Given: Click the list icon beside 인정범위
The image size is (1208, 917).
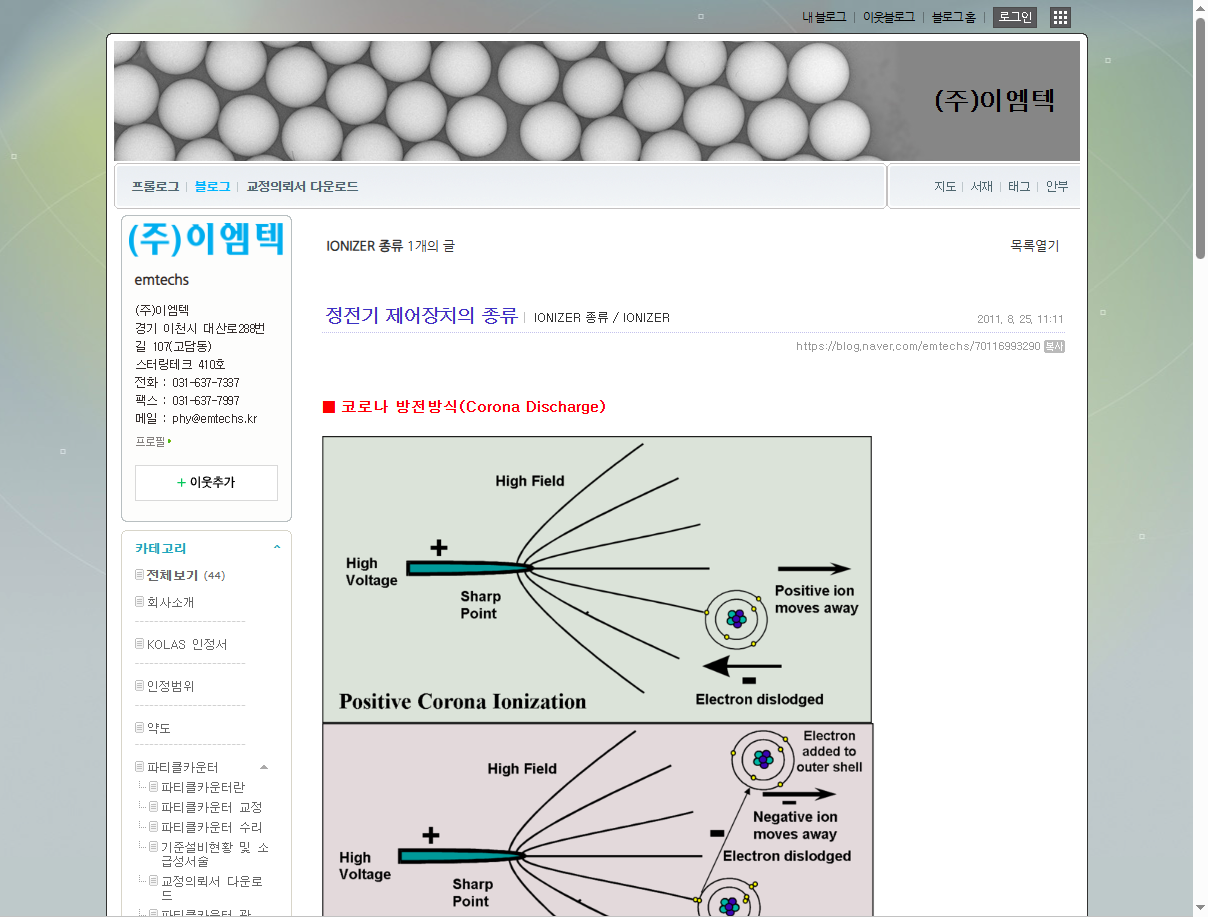Looking at the screenshot, I should click(140, 686).
